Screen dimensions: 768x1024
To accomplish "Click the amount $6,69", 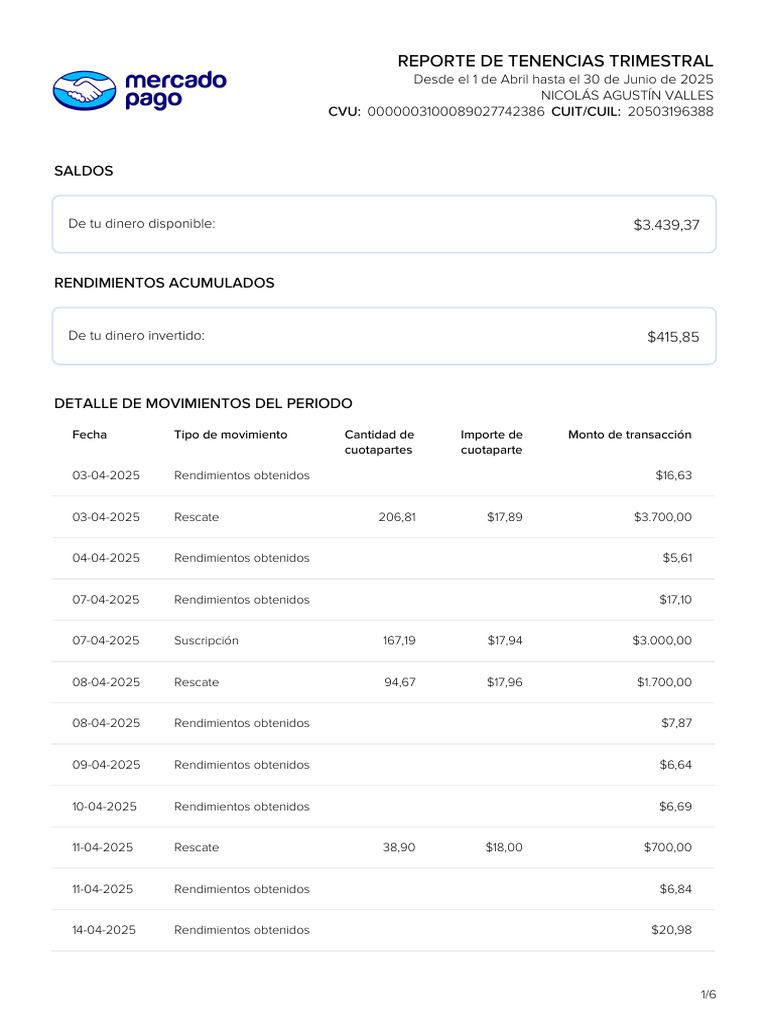I will click(x=675, y=807).
